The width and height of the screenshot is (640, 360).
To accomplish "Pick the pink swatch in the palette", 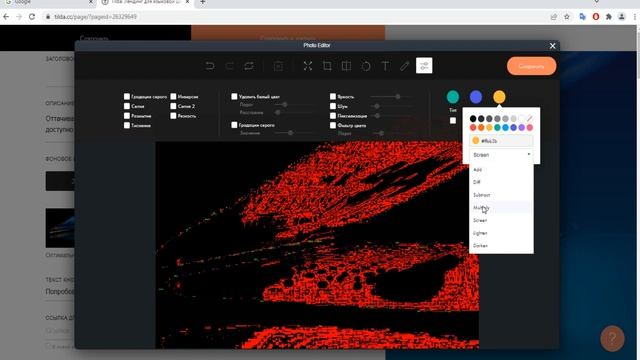I will click(529, 127).
